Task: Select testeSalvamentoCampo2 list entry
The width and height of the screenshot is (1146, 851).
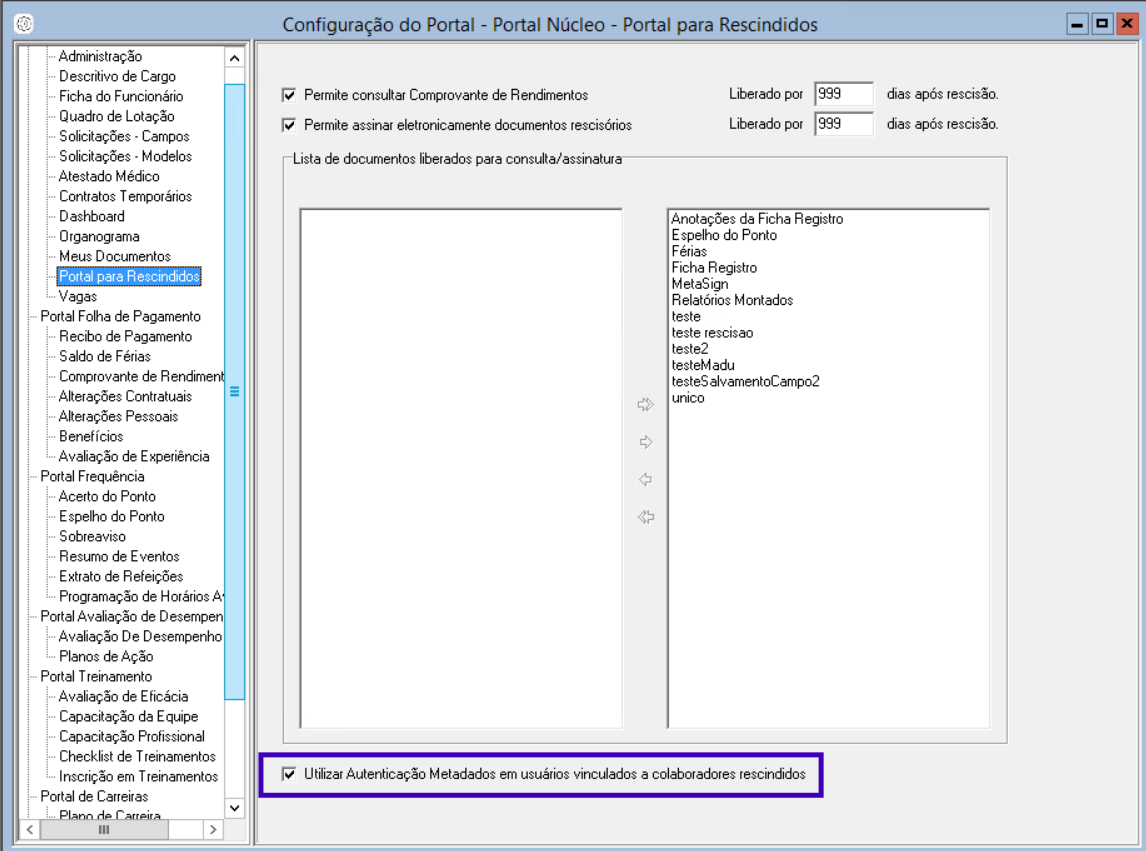Action: coord(745,382)
